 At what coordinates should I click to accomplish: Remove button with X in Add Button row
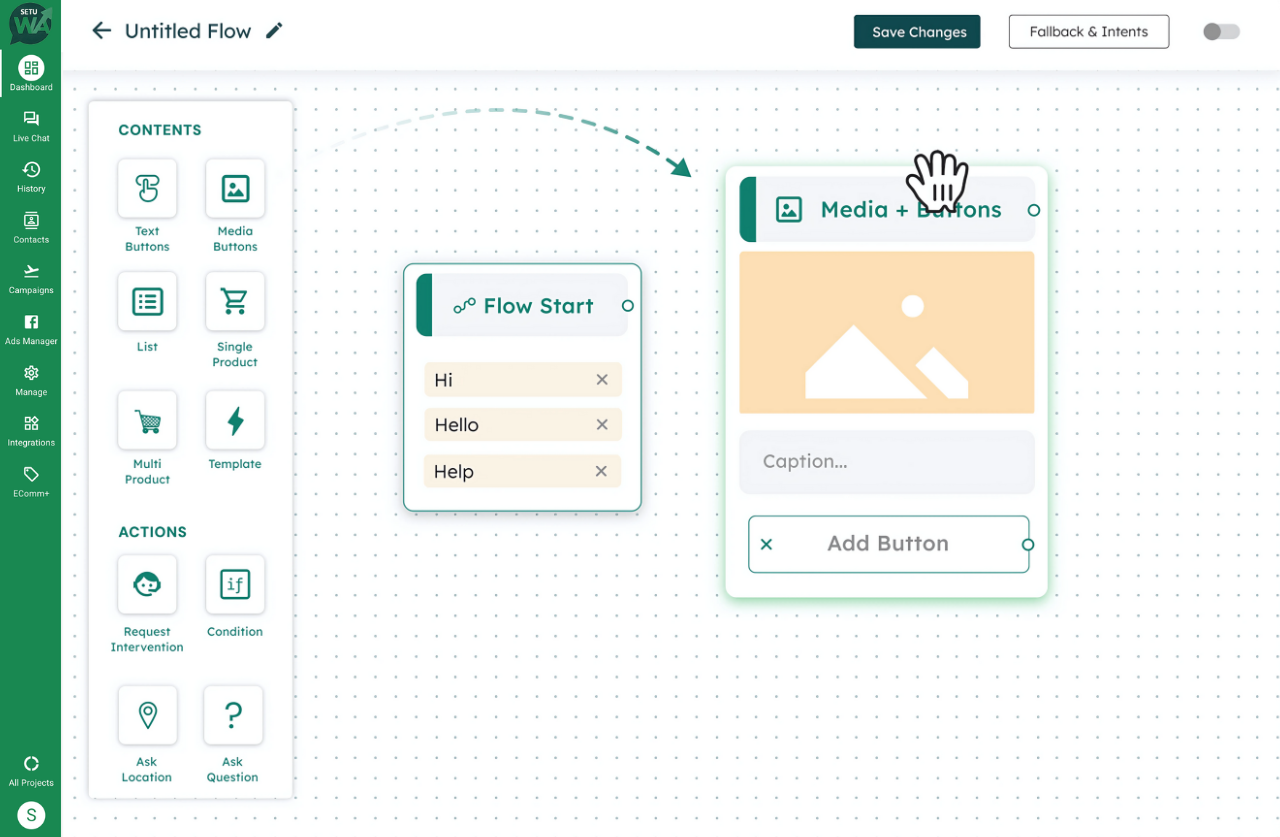click(766, 544)
